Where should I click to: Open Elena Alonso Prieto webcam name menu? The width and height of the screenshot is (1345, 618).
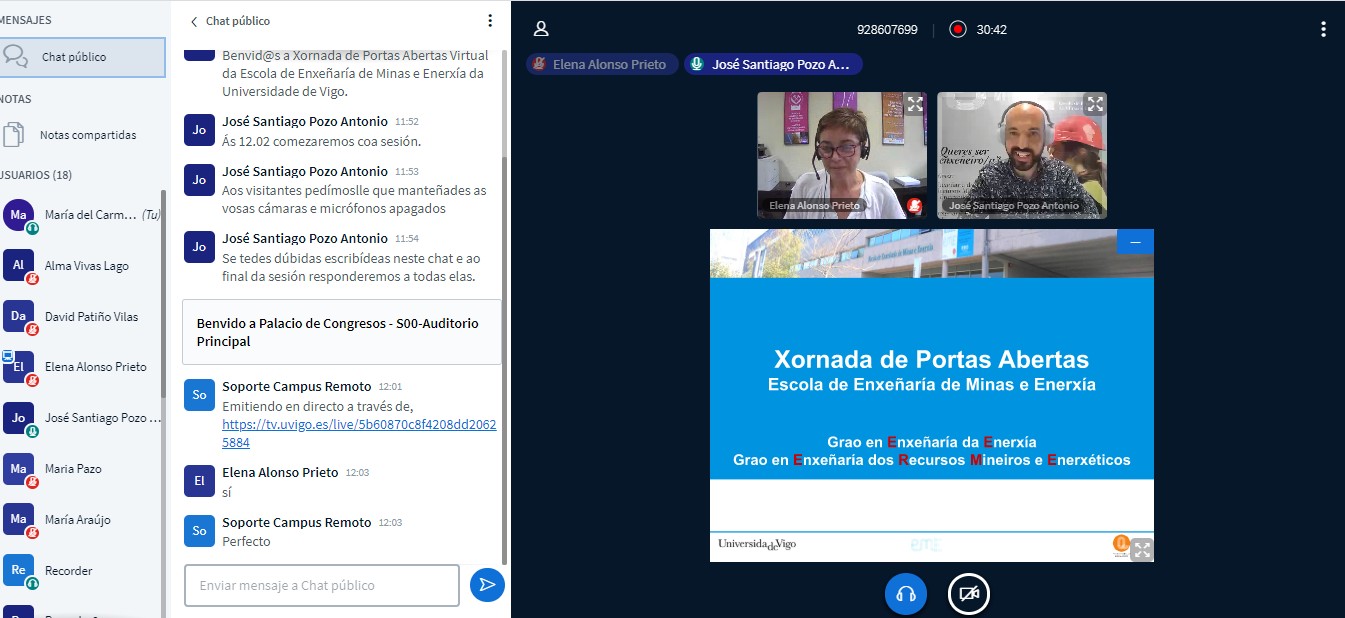(814, 206)
